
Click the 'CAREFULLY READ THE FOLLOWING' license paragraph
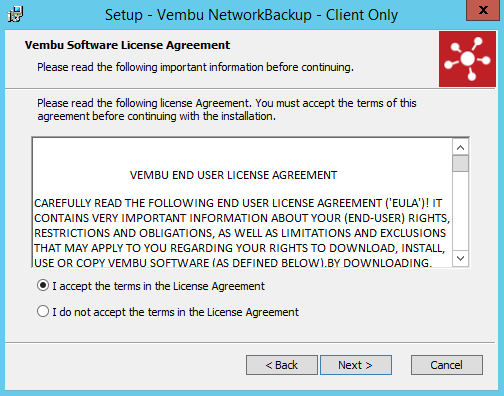point(242,233)
